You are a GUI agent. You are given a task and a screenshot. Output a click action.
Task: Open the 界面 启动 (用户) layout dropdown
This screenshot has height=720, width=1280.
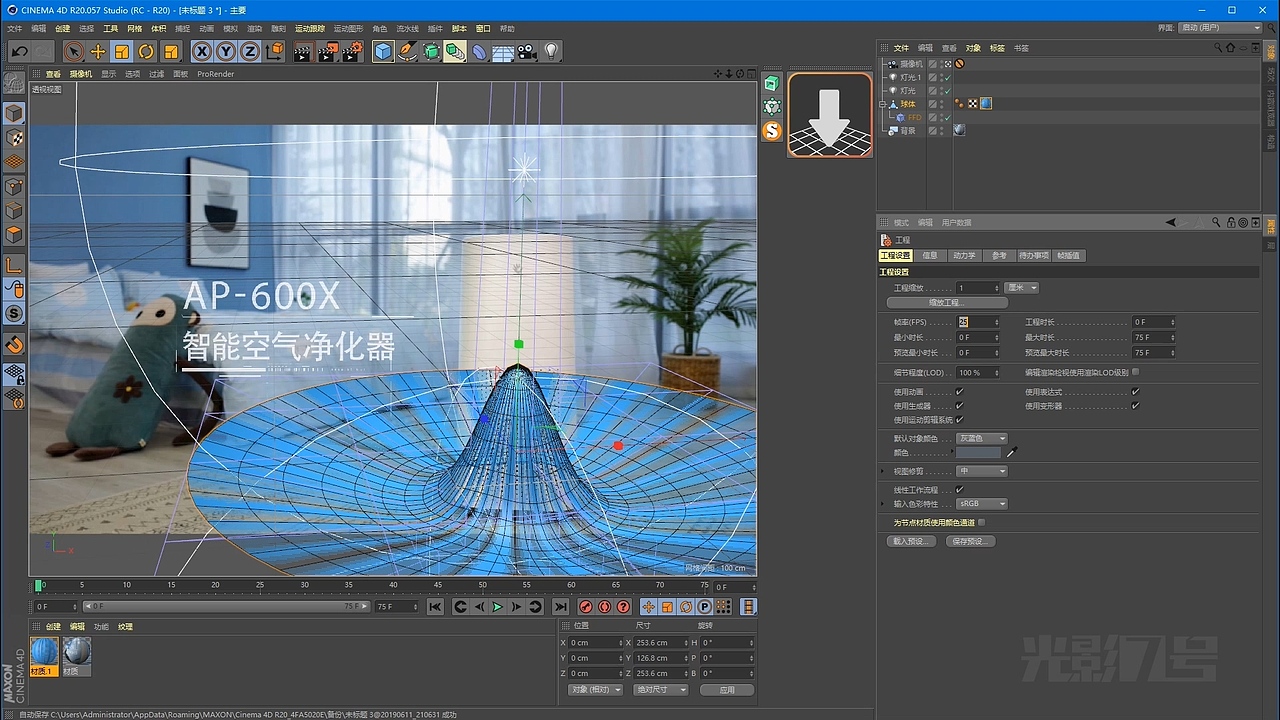pyautogui.click(x=1220, y=28)
